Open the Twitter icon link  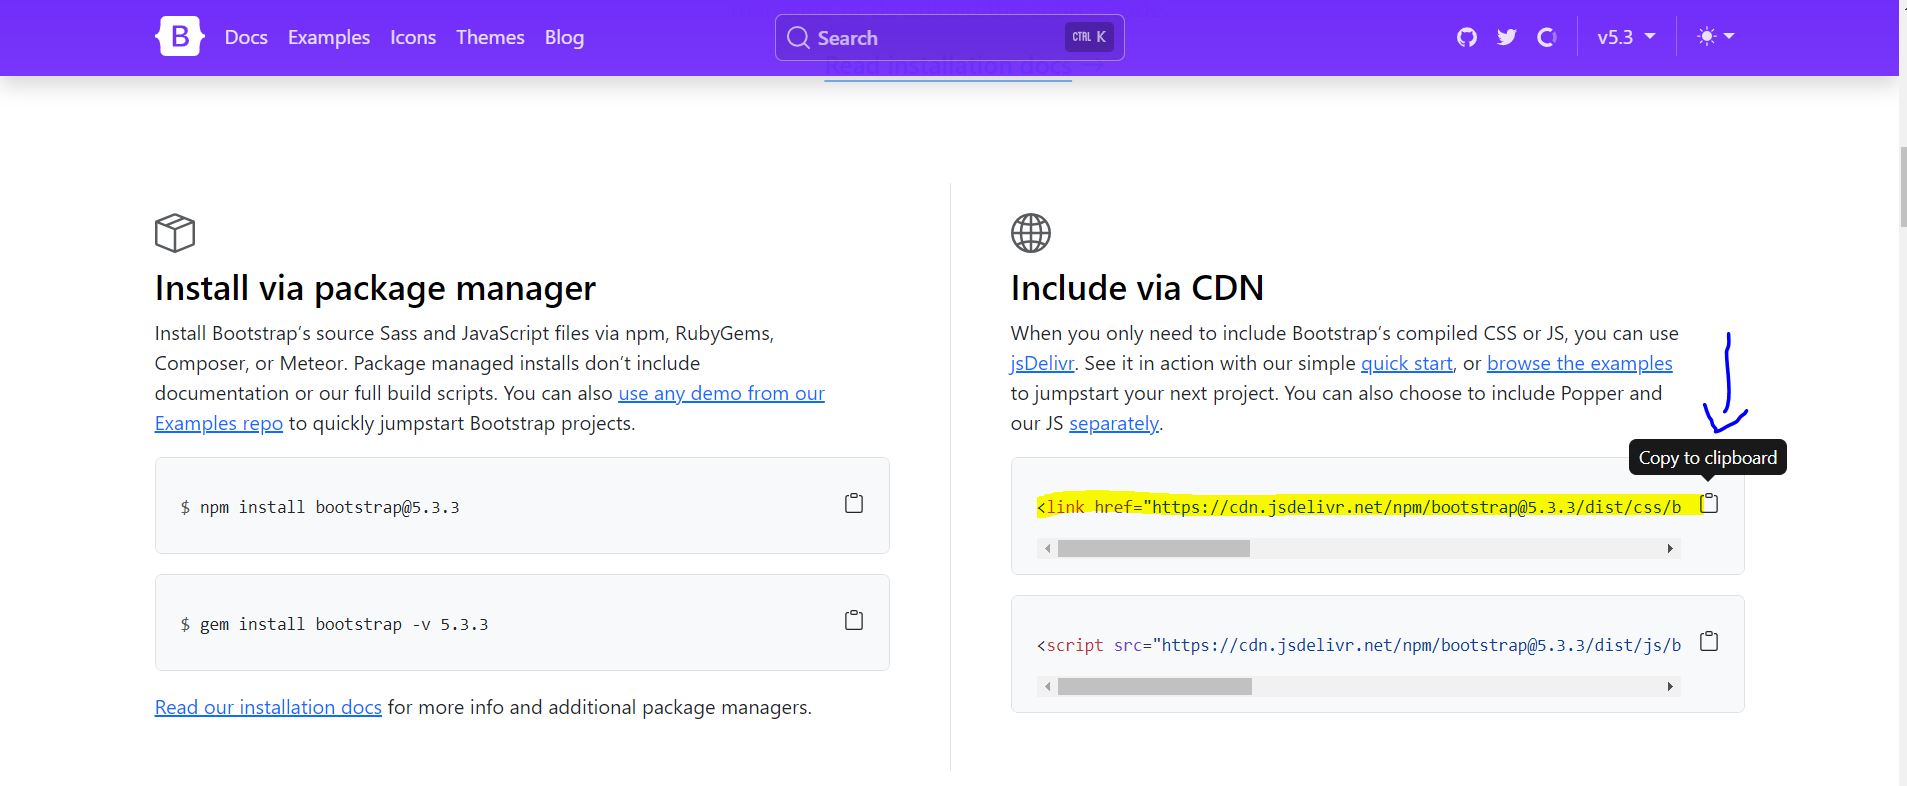pos(1507,37)
